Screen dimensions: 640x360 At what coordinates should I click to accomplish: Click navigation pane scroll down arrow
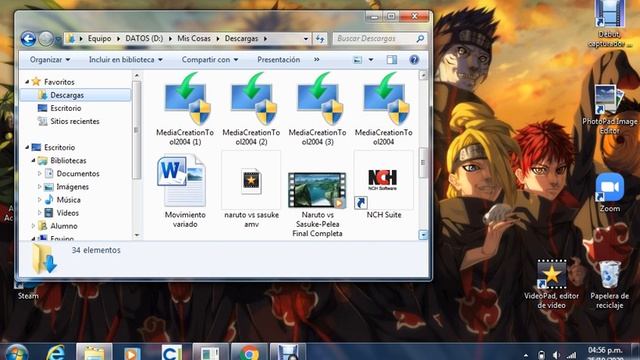pos(137,235)
